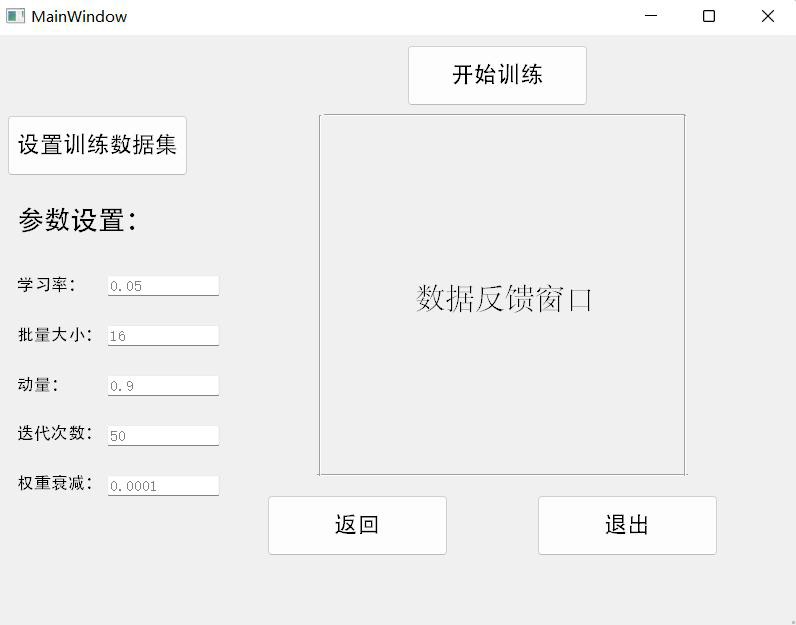Click the 批量大小: label

tap(55, 335)
